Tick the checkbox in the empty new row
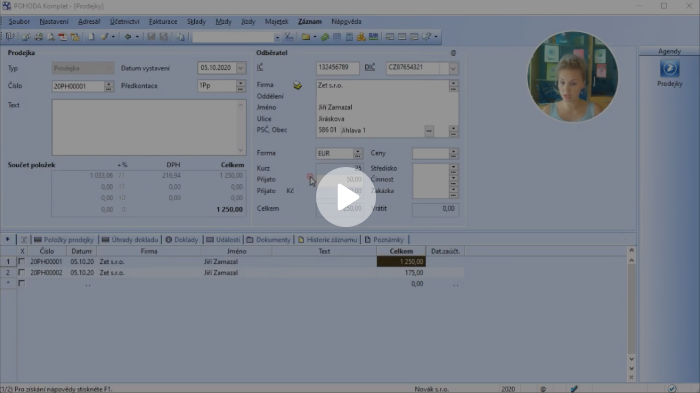Screen dimensions: 700x393 click(x=21, y=283)
